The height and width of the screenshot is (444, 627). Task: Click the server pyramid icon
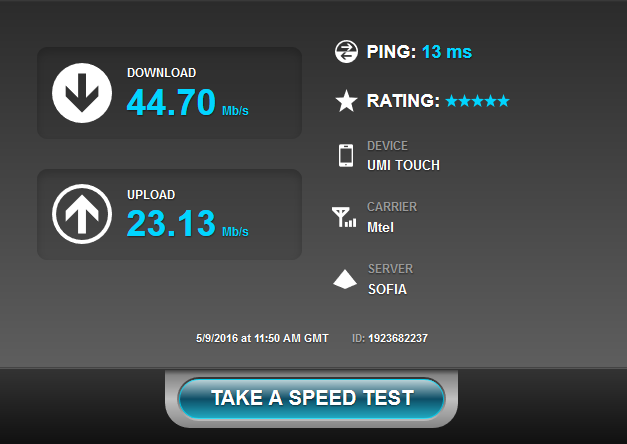(x=345, y=279)
